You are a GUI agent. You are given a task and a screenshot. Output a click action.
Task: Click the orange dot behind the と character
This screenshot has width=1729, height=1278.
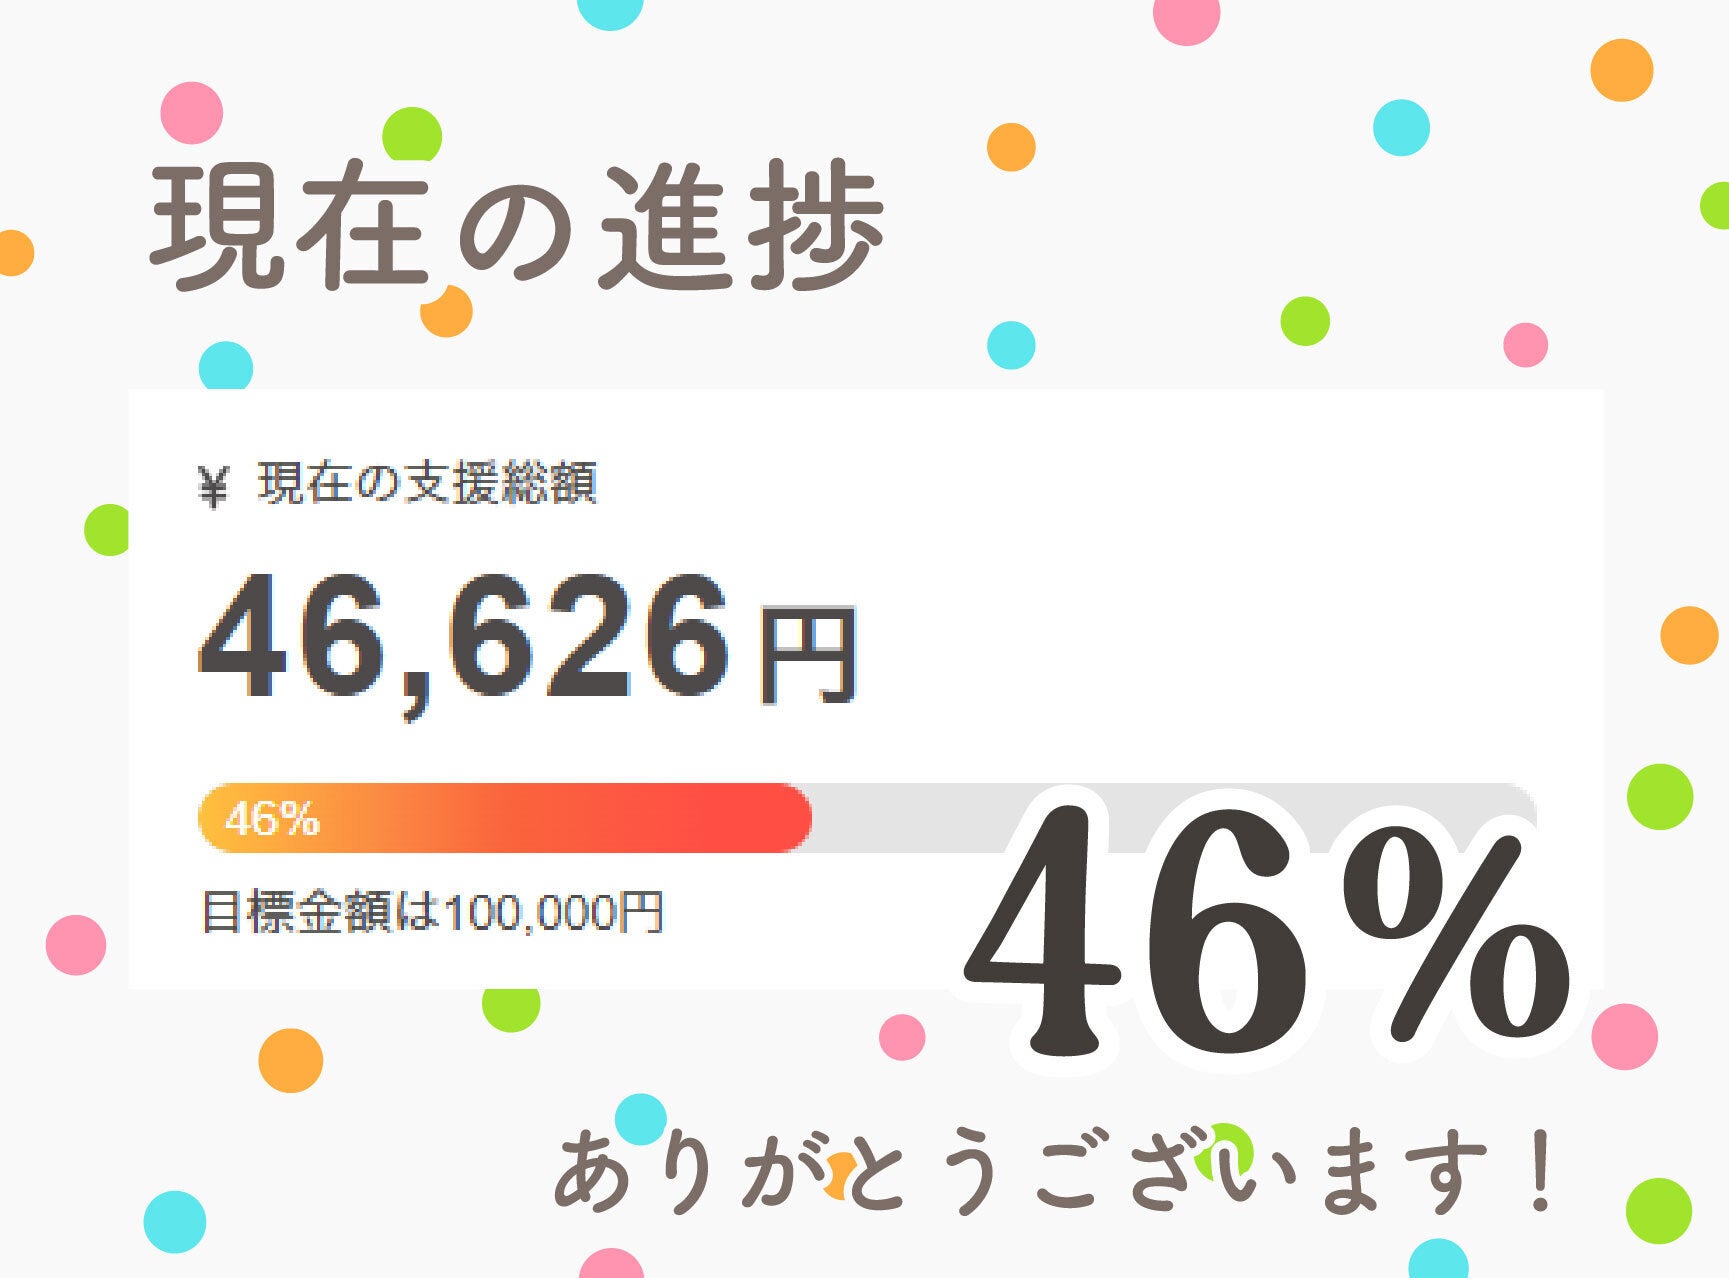coord(838,1172)
